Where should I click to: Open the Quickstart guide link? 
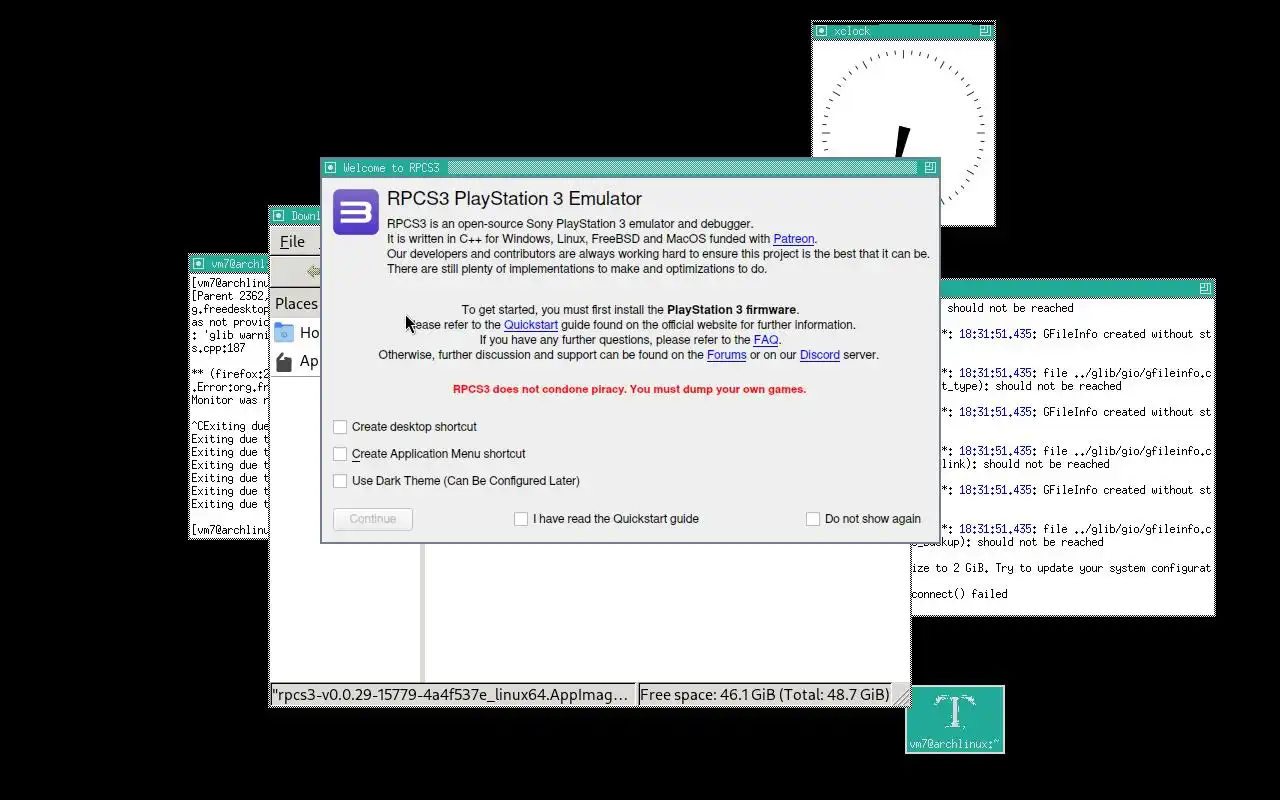click(531, 325)
